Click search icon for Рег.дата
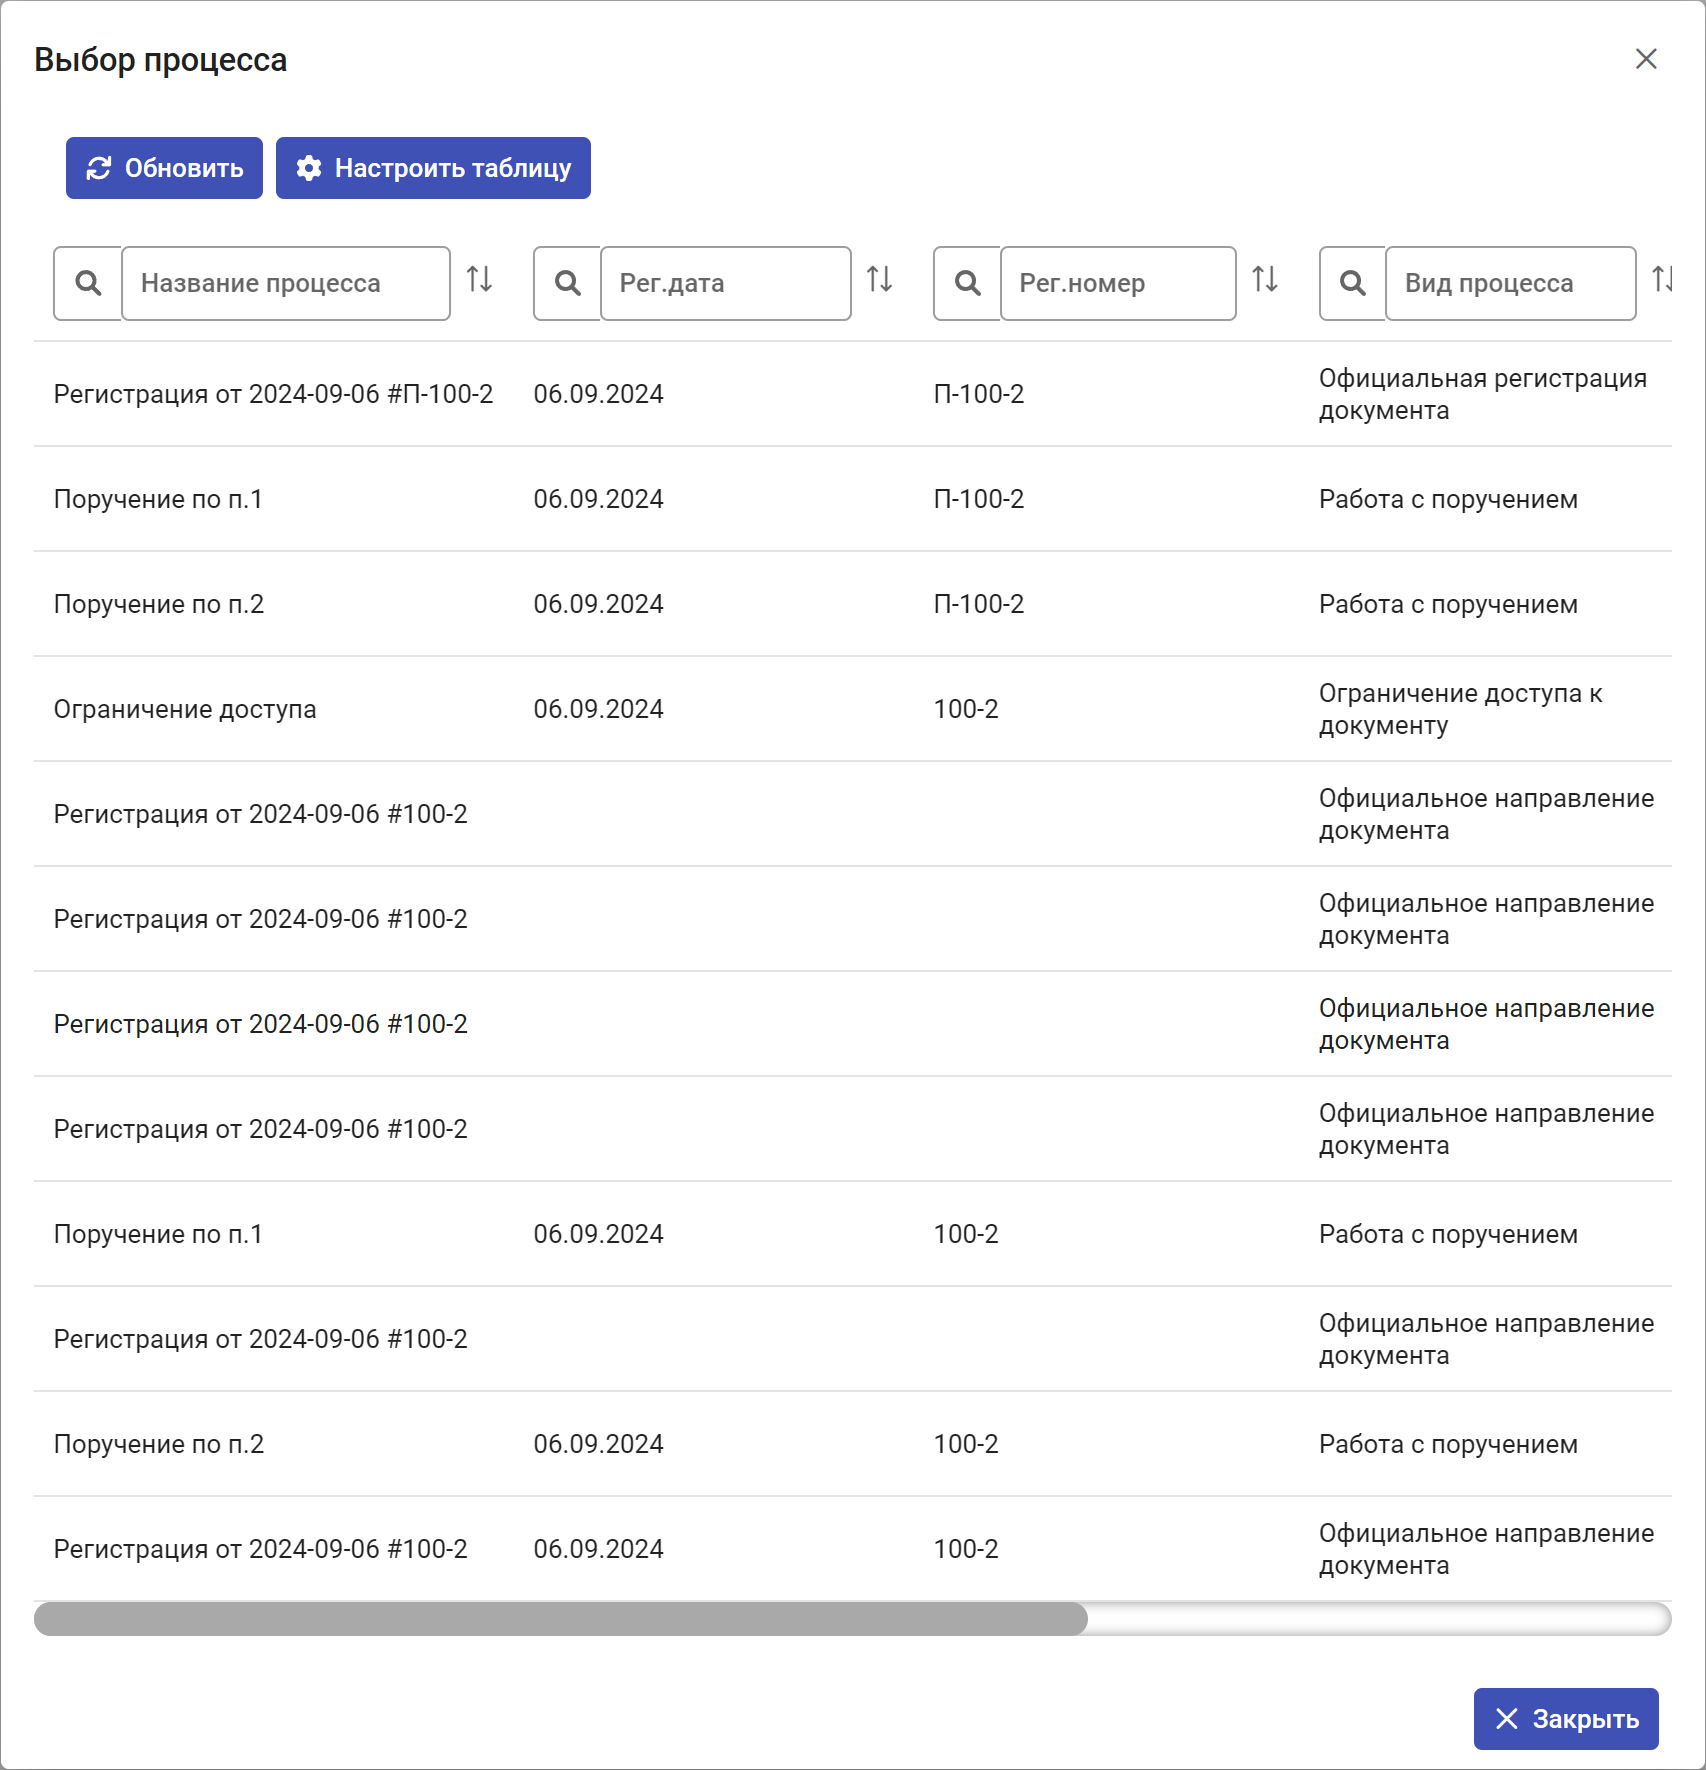 (x=567, y=283)
